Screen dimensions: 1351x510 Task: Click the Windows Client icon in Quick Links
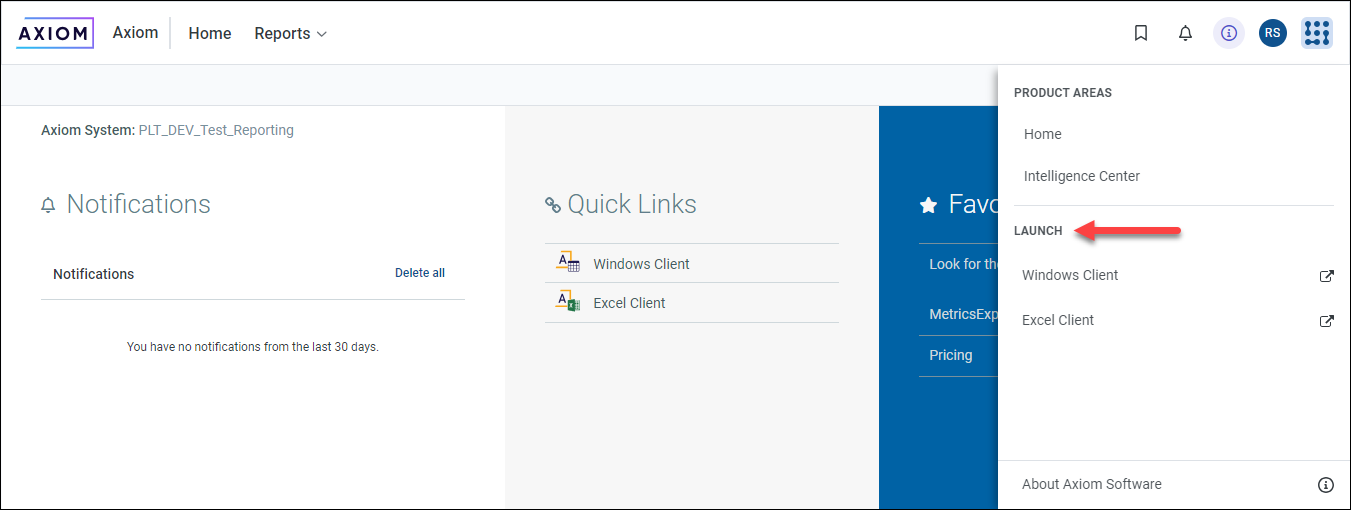tap(568, 263)
